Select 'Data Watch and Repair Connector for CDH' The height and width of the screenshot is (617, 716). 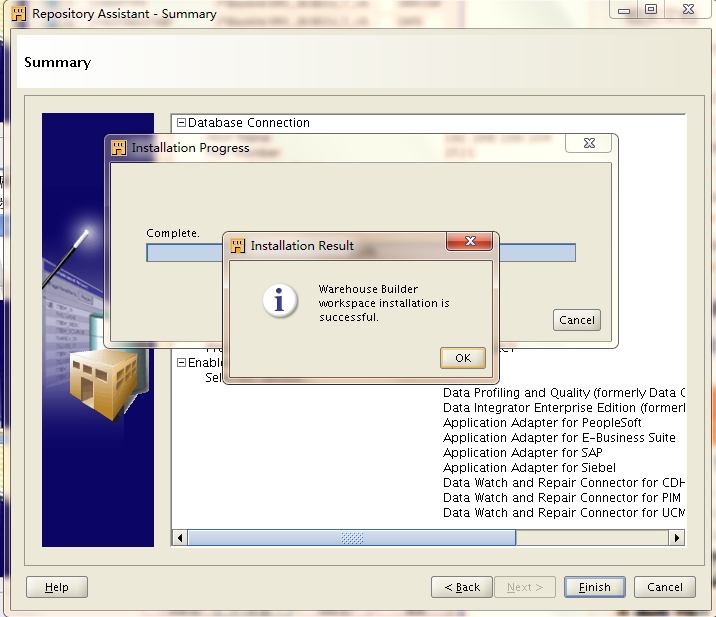tap(564, 483)
